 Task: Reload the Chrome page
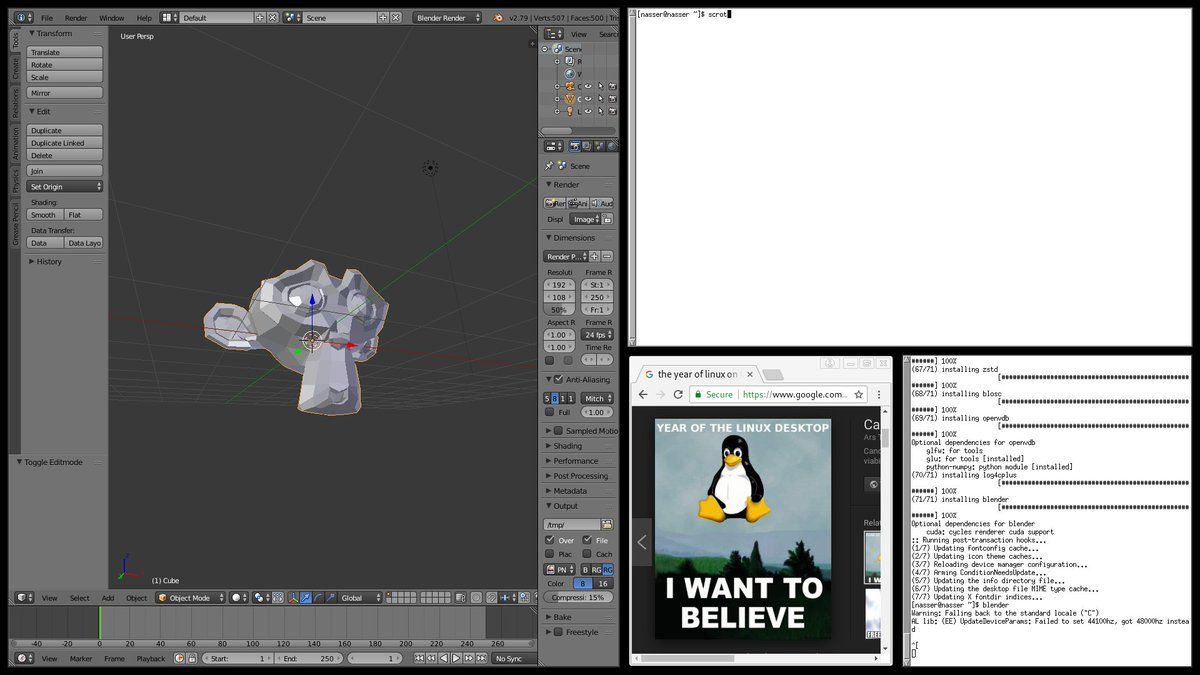[678, 395]
